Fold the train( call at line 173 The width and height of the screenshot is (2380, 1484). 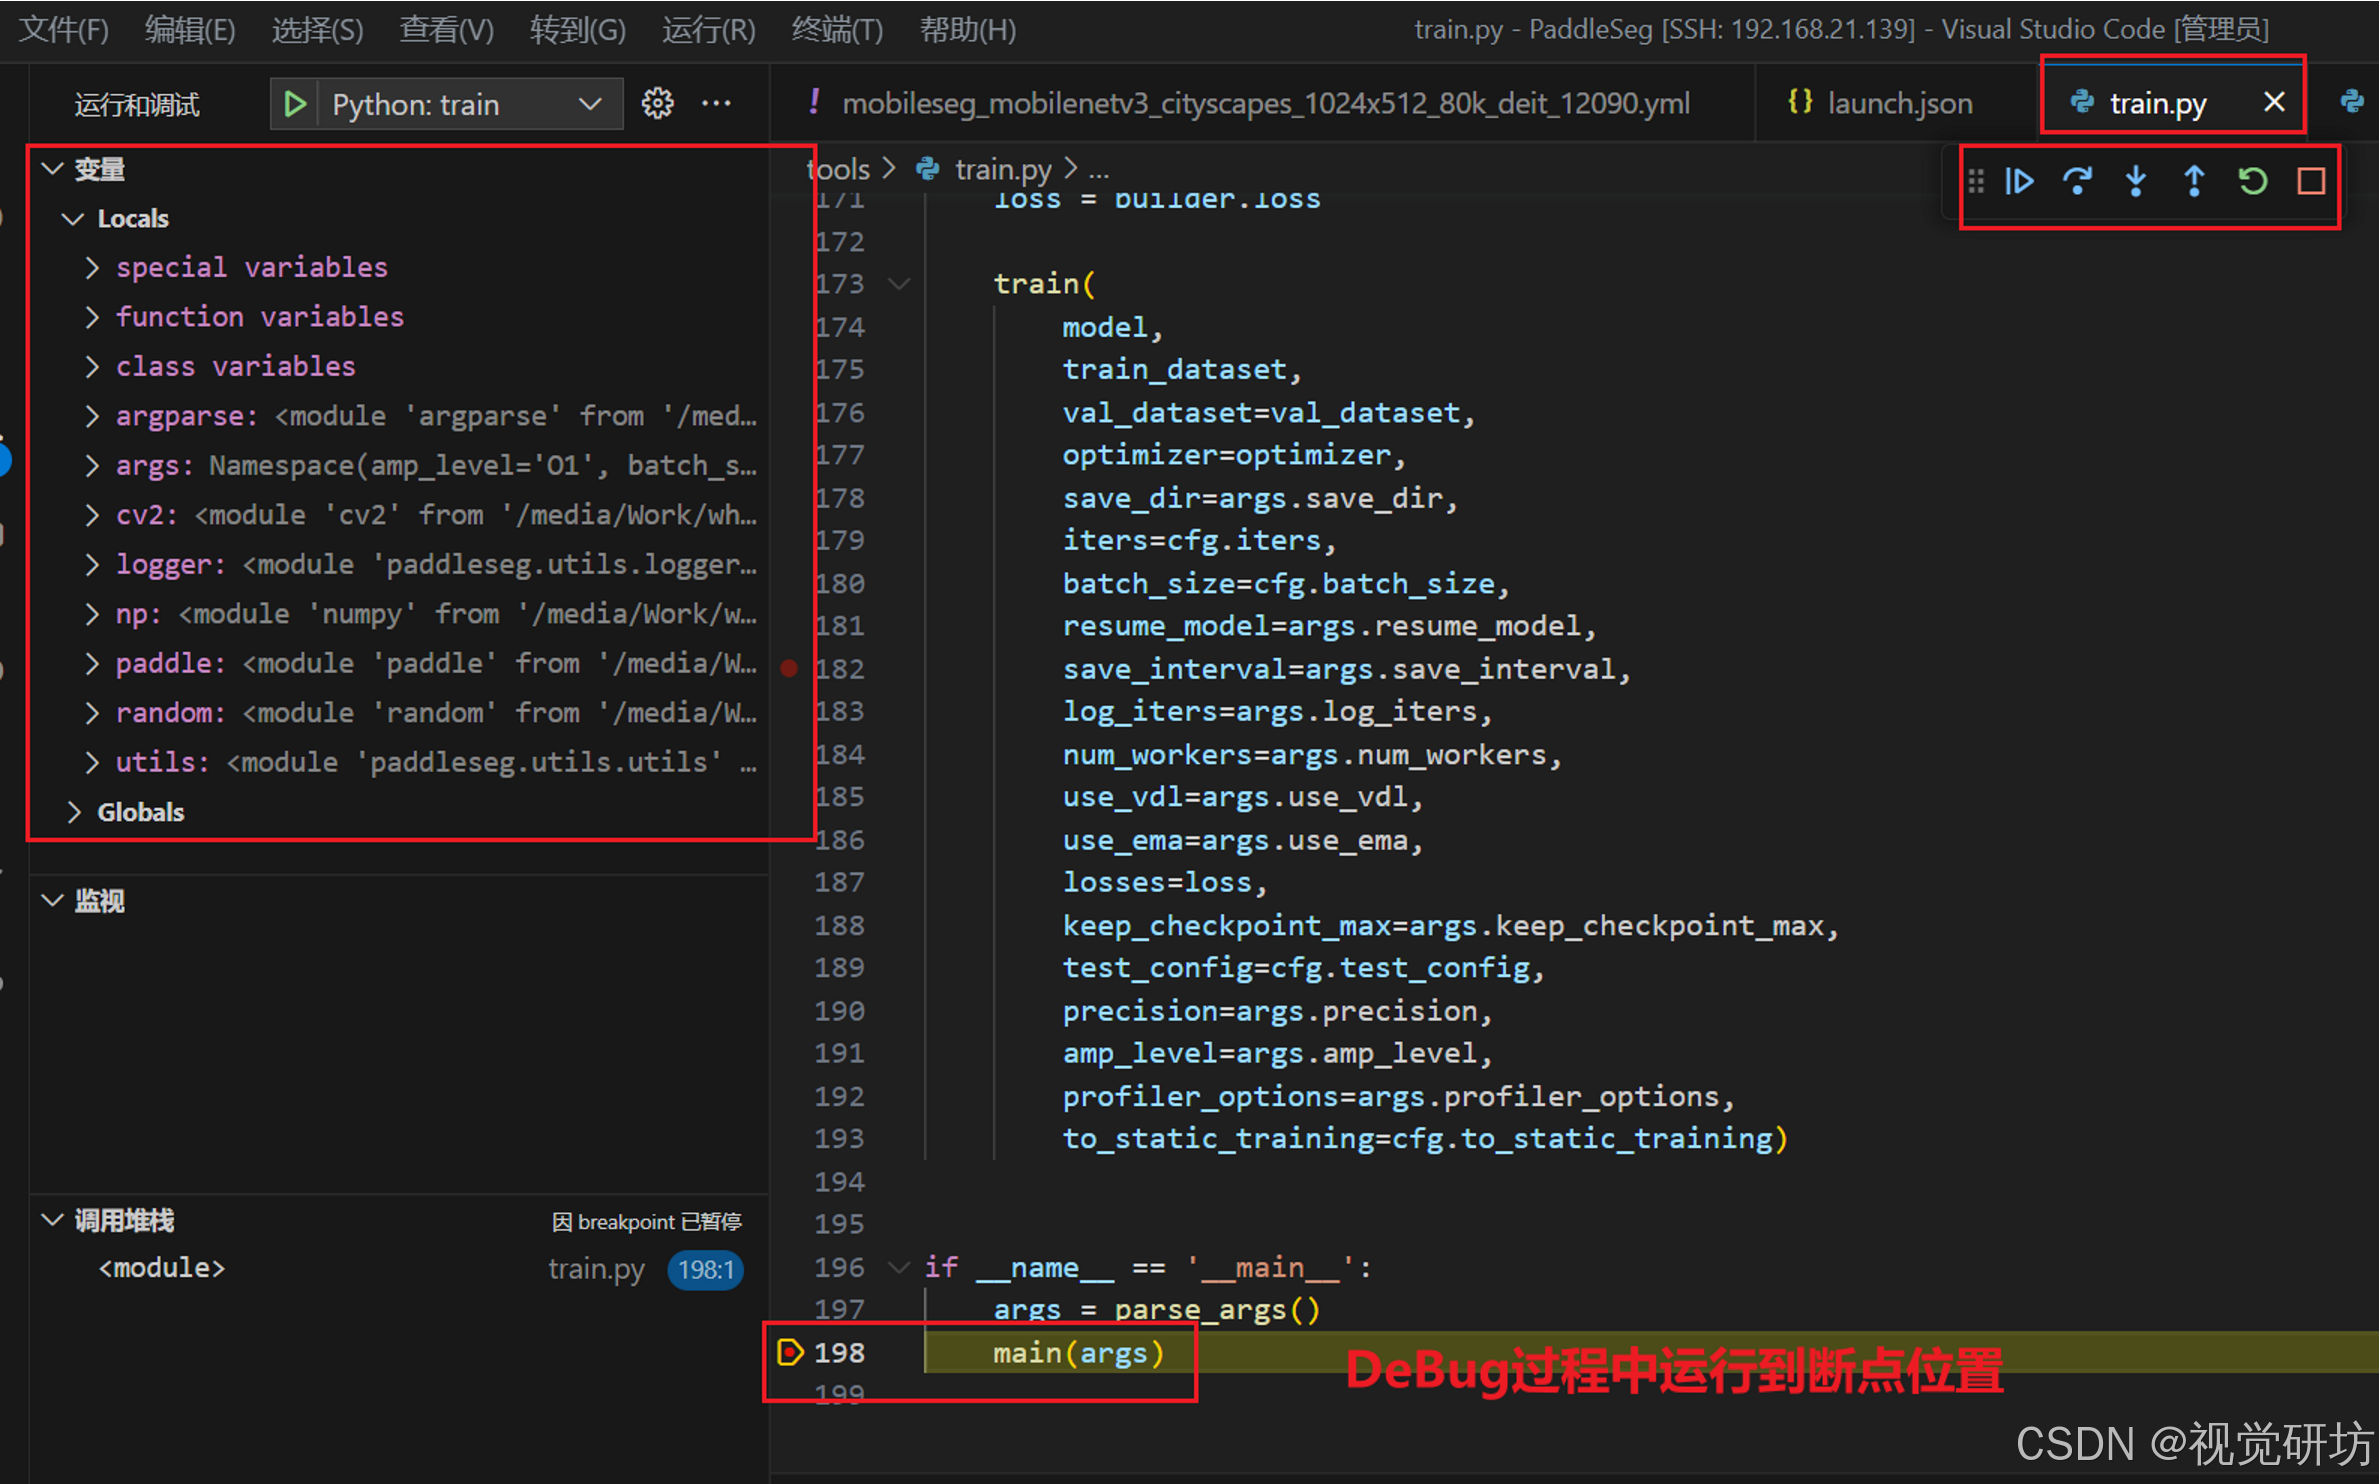coord(899,284)
